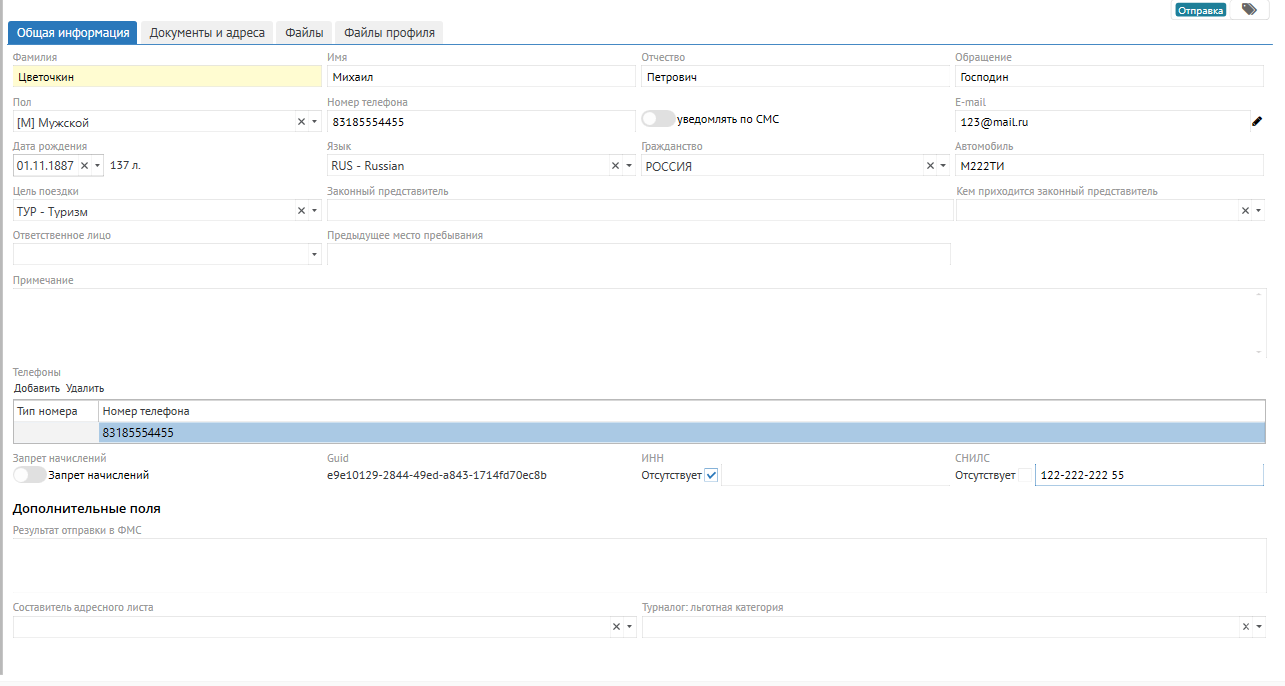Clear the Язык selection with X icon
Screen dimensions: 1285x686
click(615, 166)
